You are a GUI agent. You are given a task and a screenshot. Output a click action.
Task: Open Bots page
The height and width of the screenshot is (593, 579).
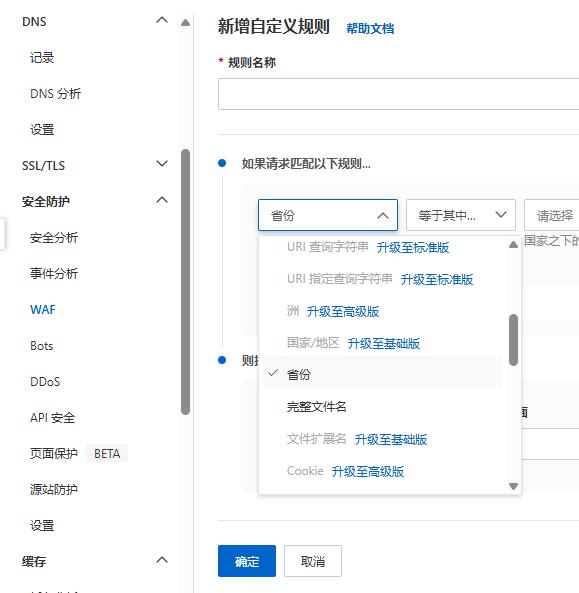tap(42, 346)
